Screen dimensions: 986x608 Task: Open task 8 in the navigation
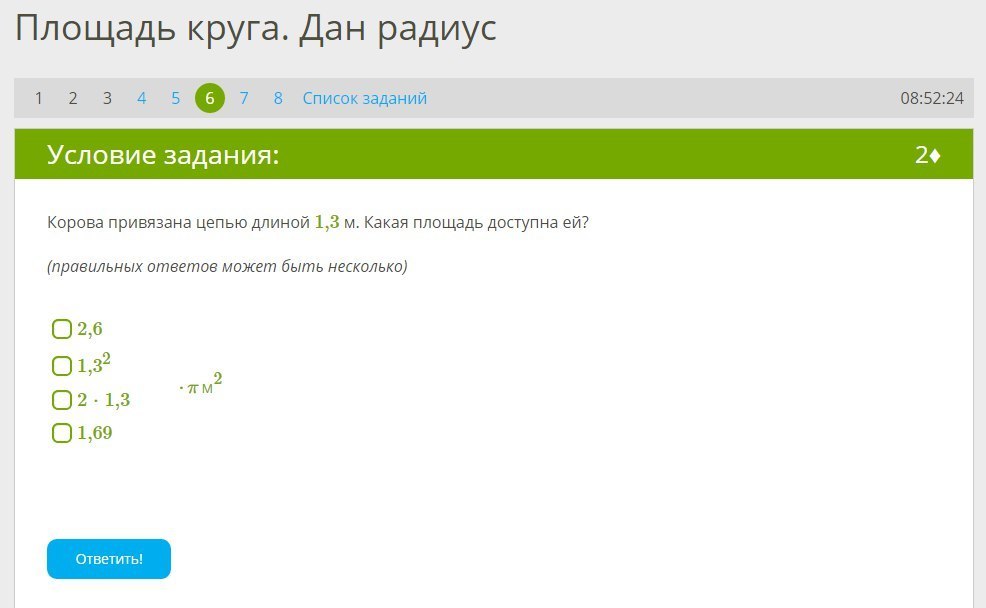click(x=278, y=98)
